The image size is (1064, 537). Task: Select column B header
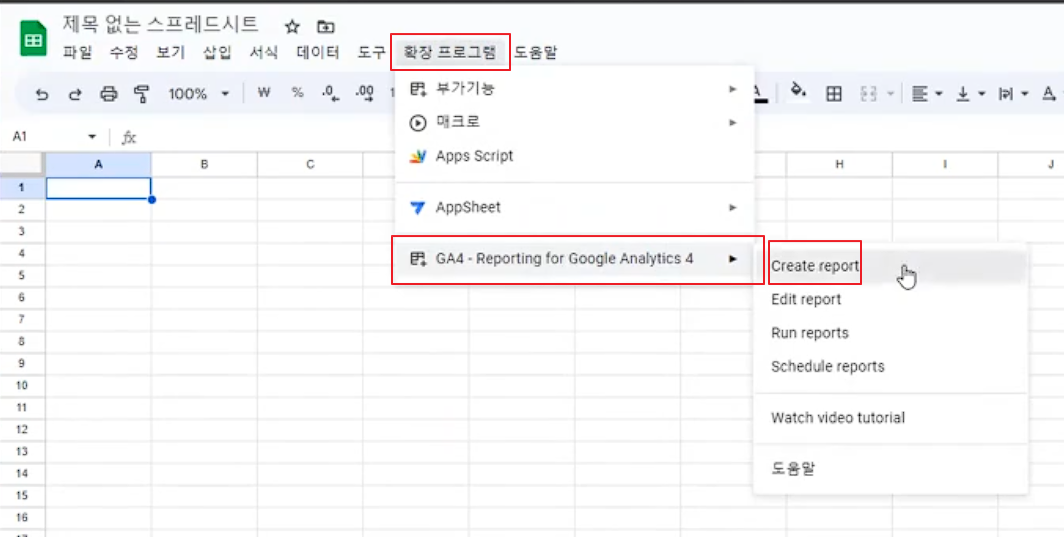pyautogui.click(x=204, y=164)
